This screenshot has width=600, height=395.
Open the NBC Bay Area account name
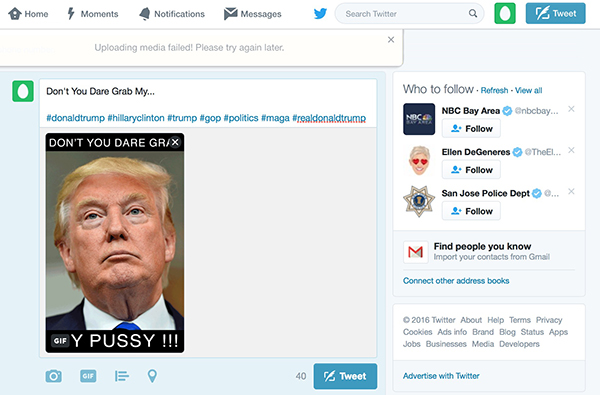click(x=471, y=111)
